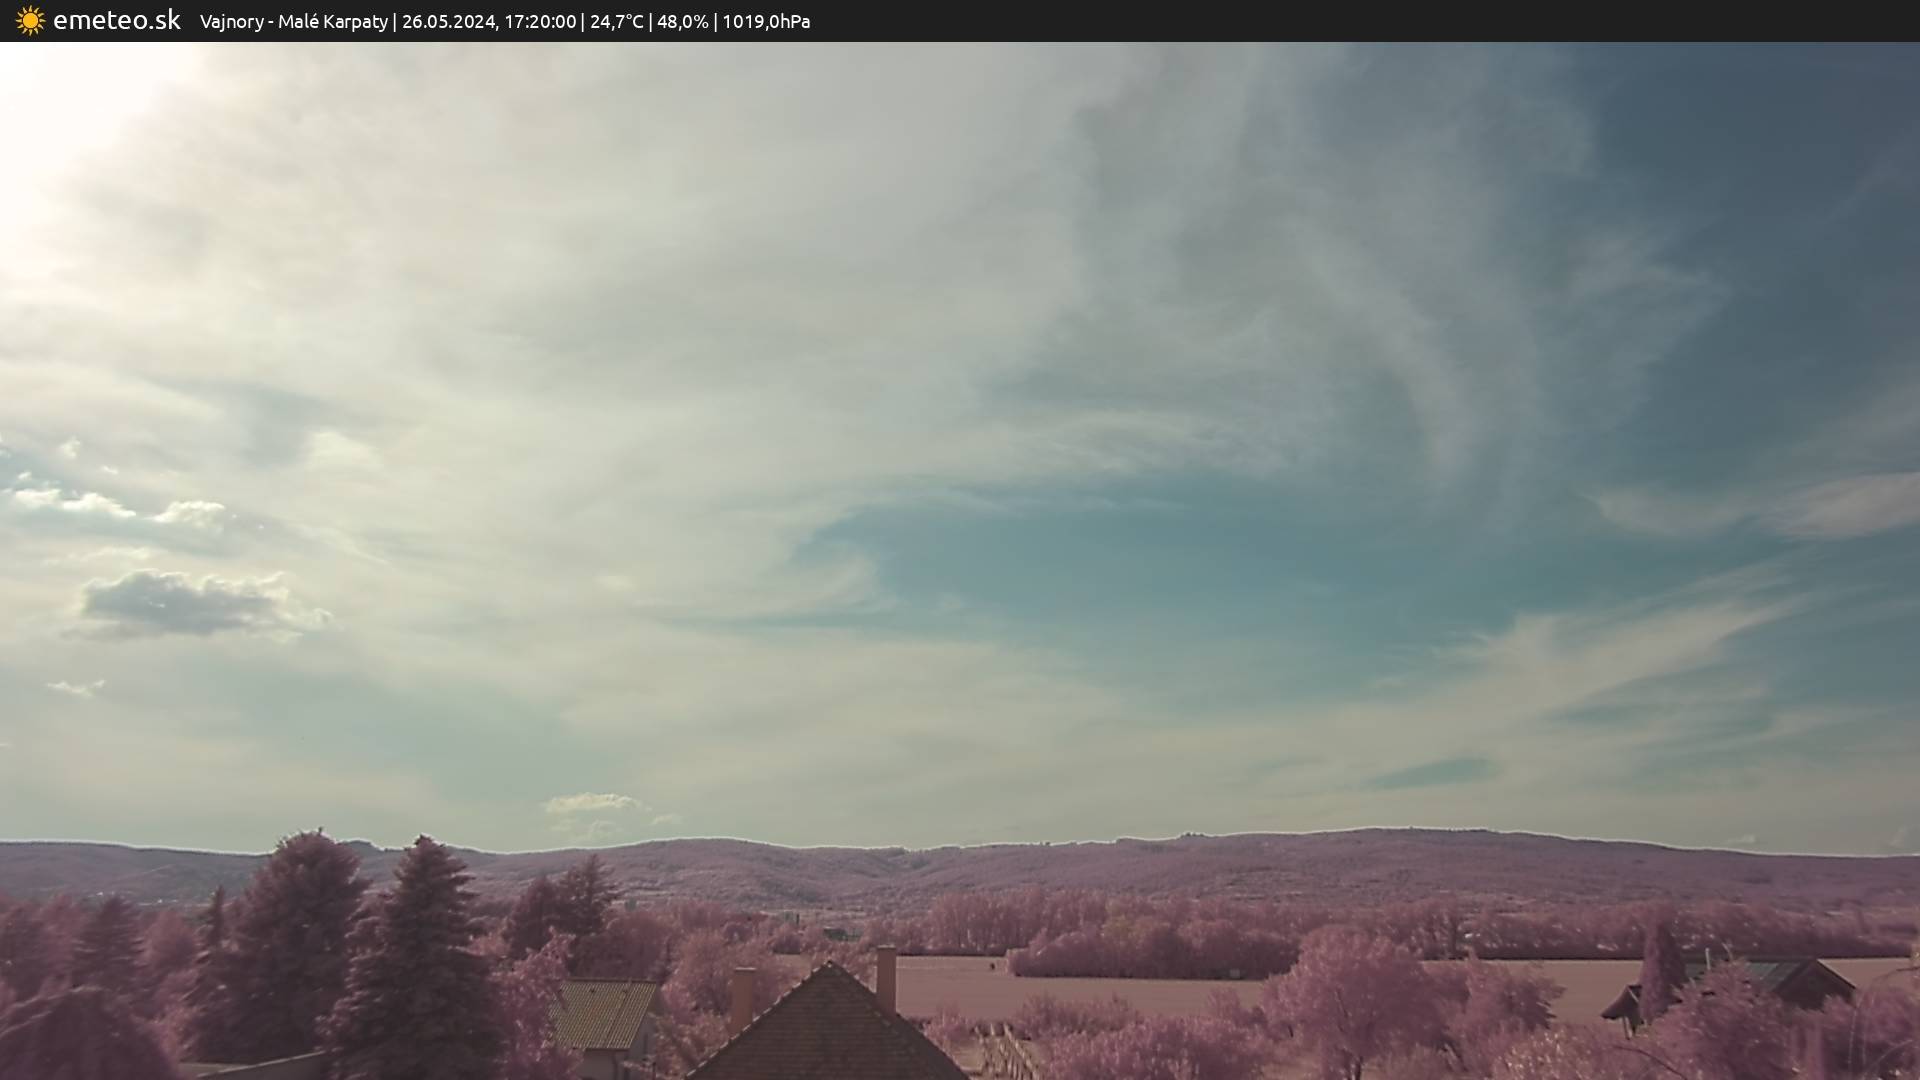Click the dark-roofed house at the far right

click(1790, 980)
